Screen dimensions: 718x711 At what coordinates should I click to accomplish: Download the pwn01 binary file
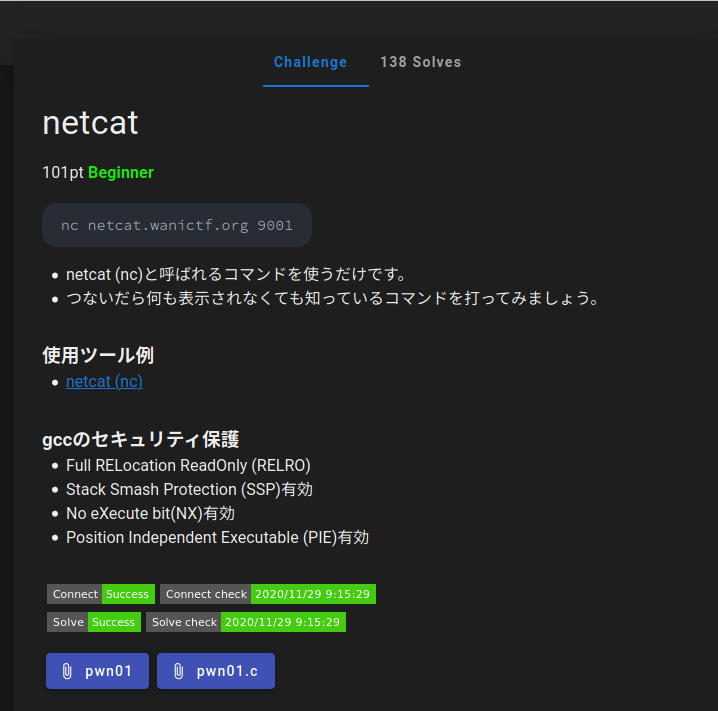tap(97, 671)
